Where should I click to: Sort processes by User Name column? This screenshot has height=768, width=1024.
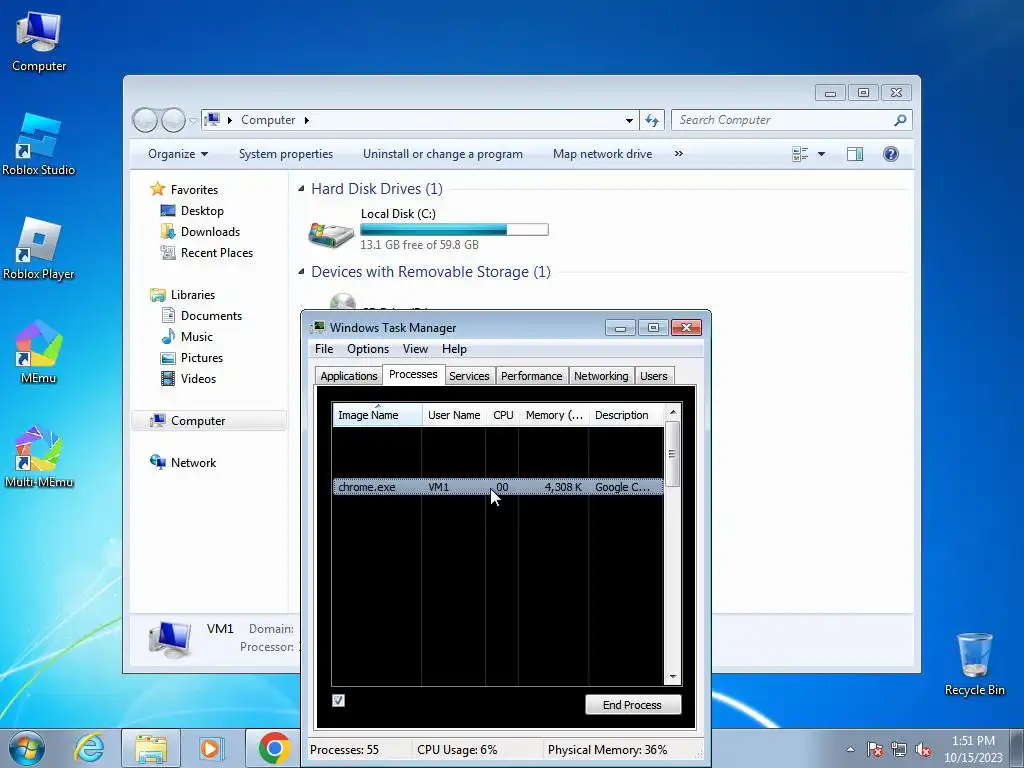click(454, 415)
